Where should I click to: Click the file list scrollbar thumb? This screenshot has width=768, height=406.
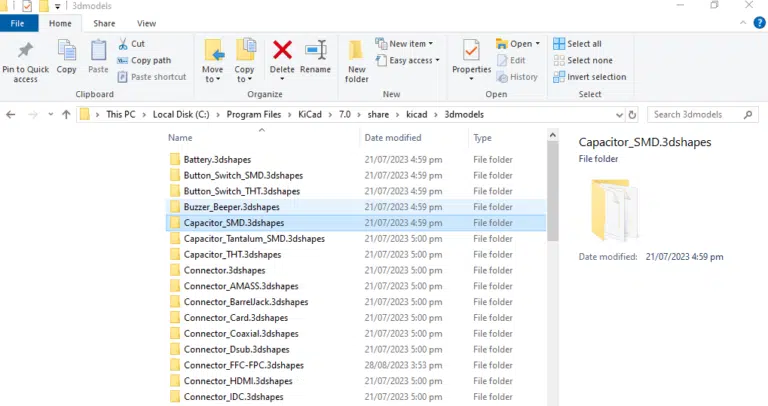pyautogui.click(x=552, y=191)
